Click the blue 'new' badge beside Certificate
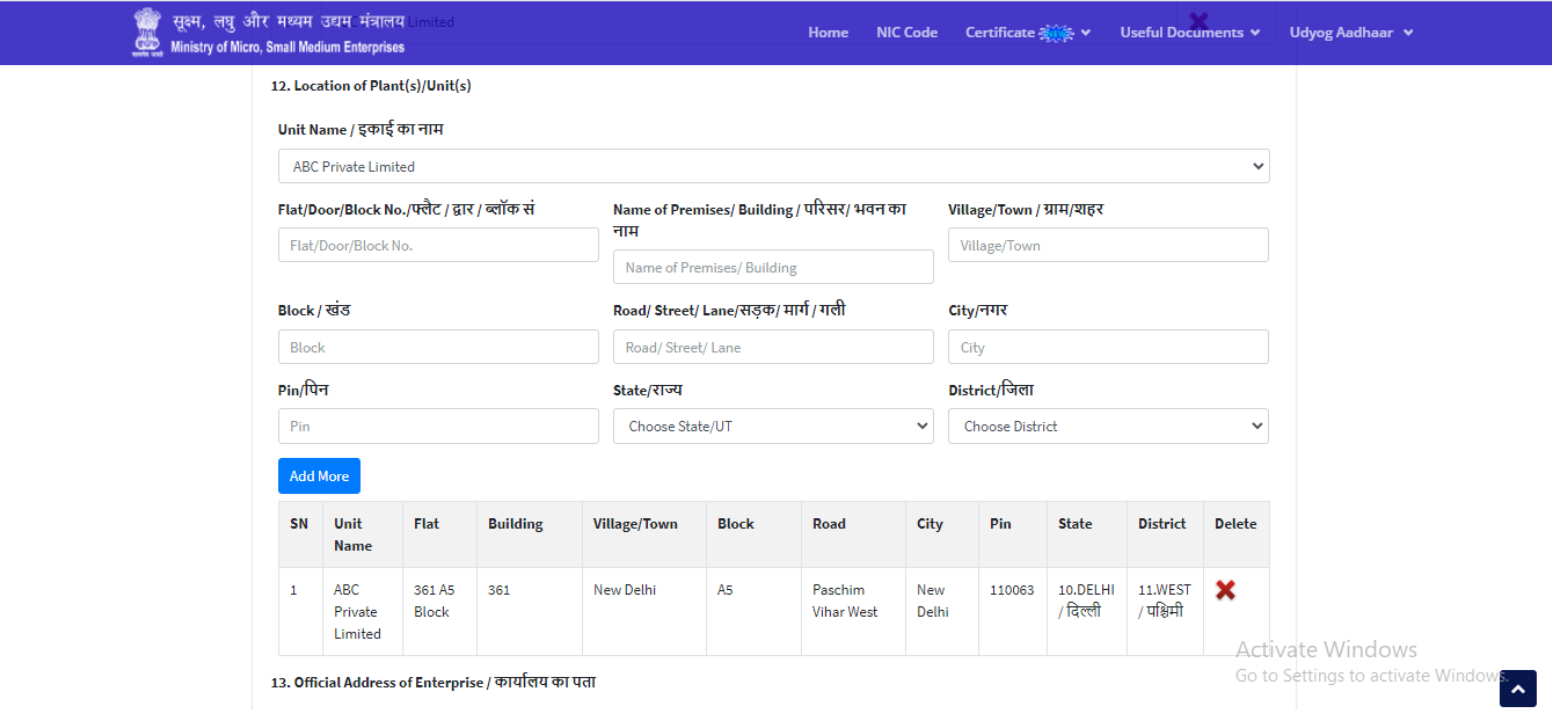Viewport: 1552px width, 710px height. point(1056,33)
